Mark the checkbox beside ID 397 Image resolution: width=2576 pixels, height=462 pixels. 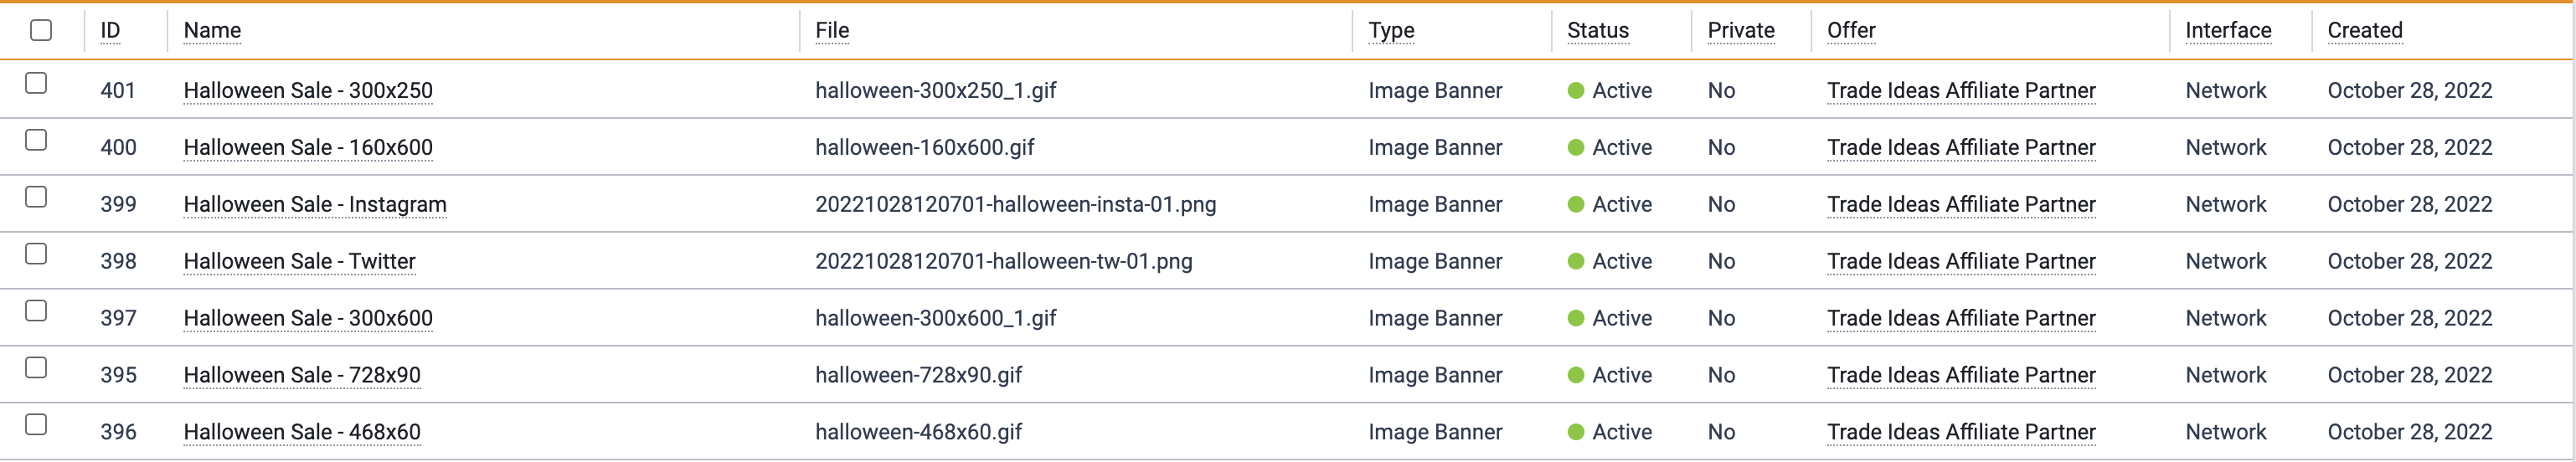36,311
